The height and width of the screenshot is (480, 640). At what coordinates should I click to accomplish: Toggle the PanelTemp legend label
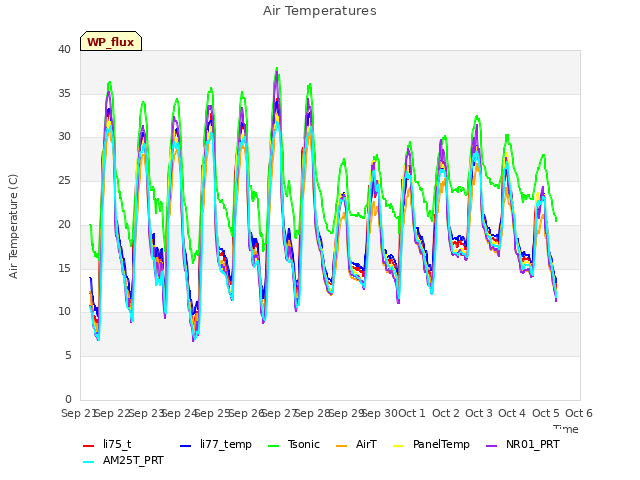coord(441,444)
